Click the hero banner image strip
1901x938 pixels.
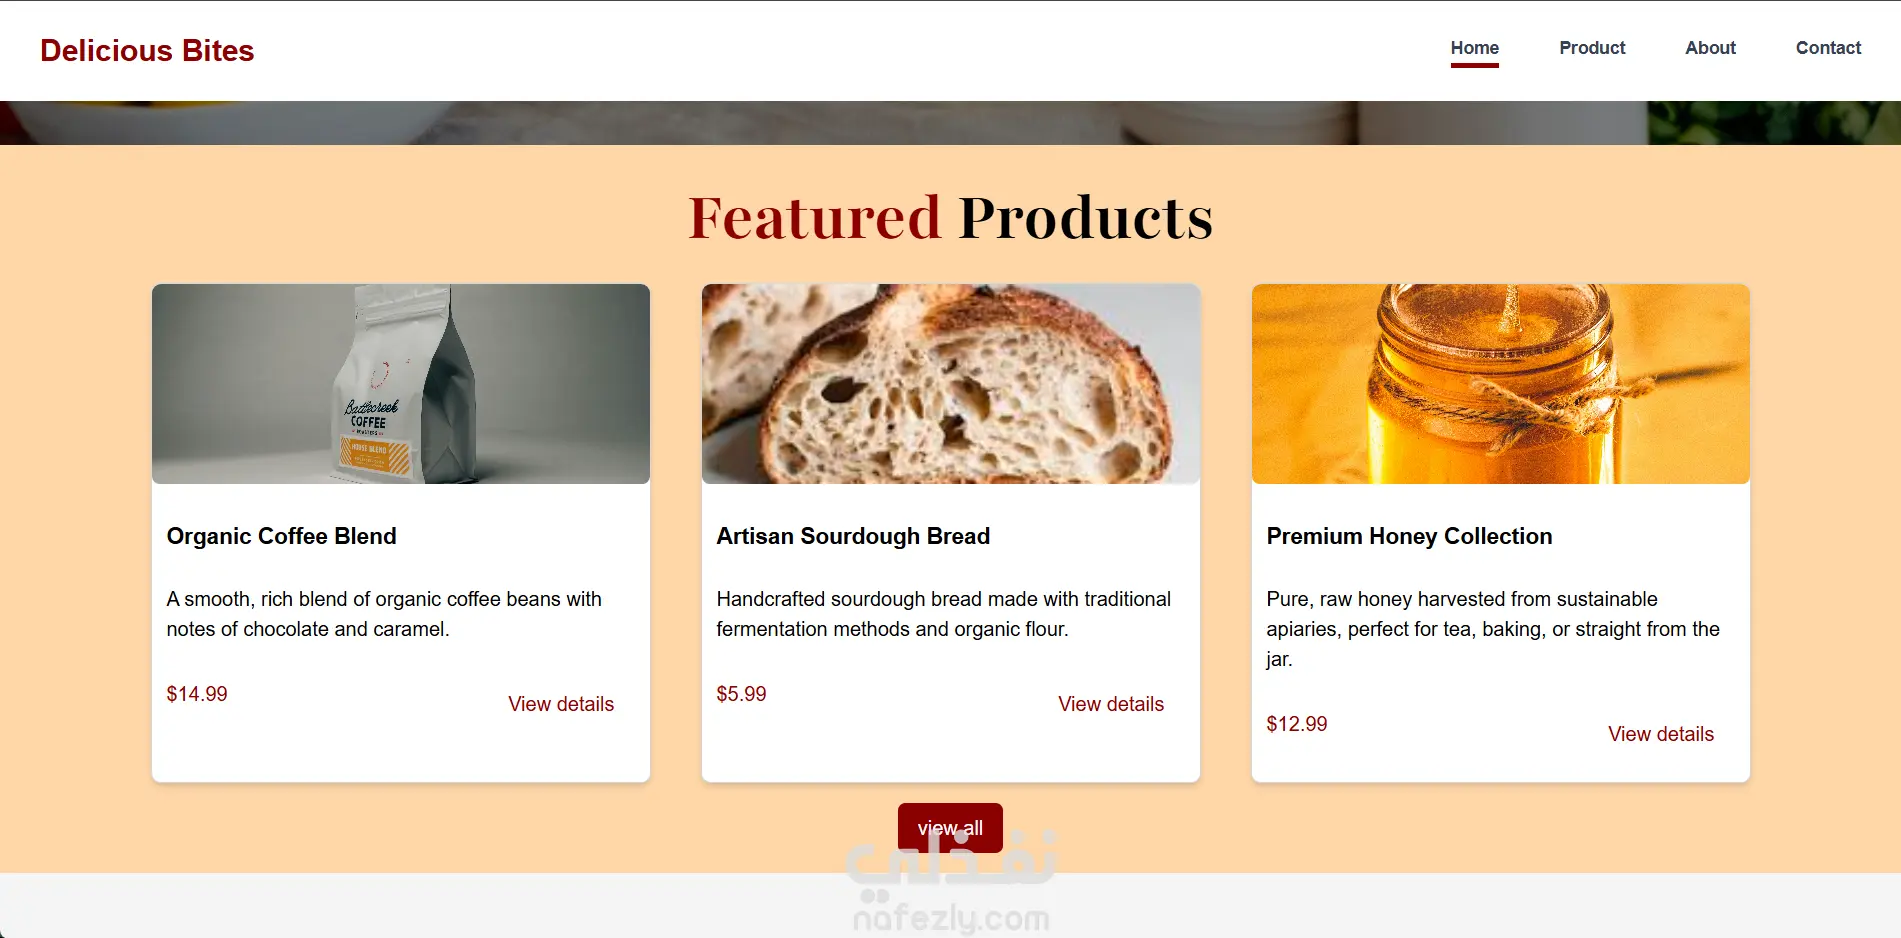950,123
